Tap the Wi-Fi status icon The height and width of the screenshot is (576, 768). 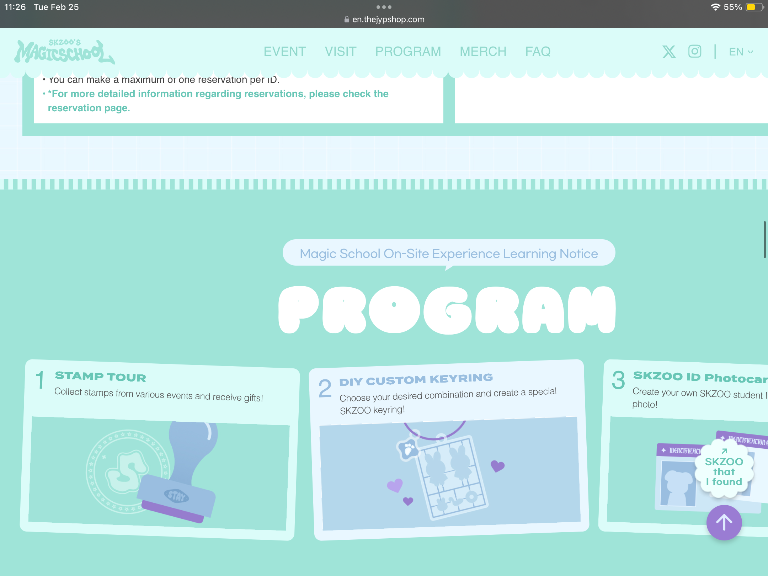(715, 7)
